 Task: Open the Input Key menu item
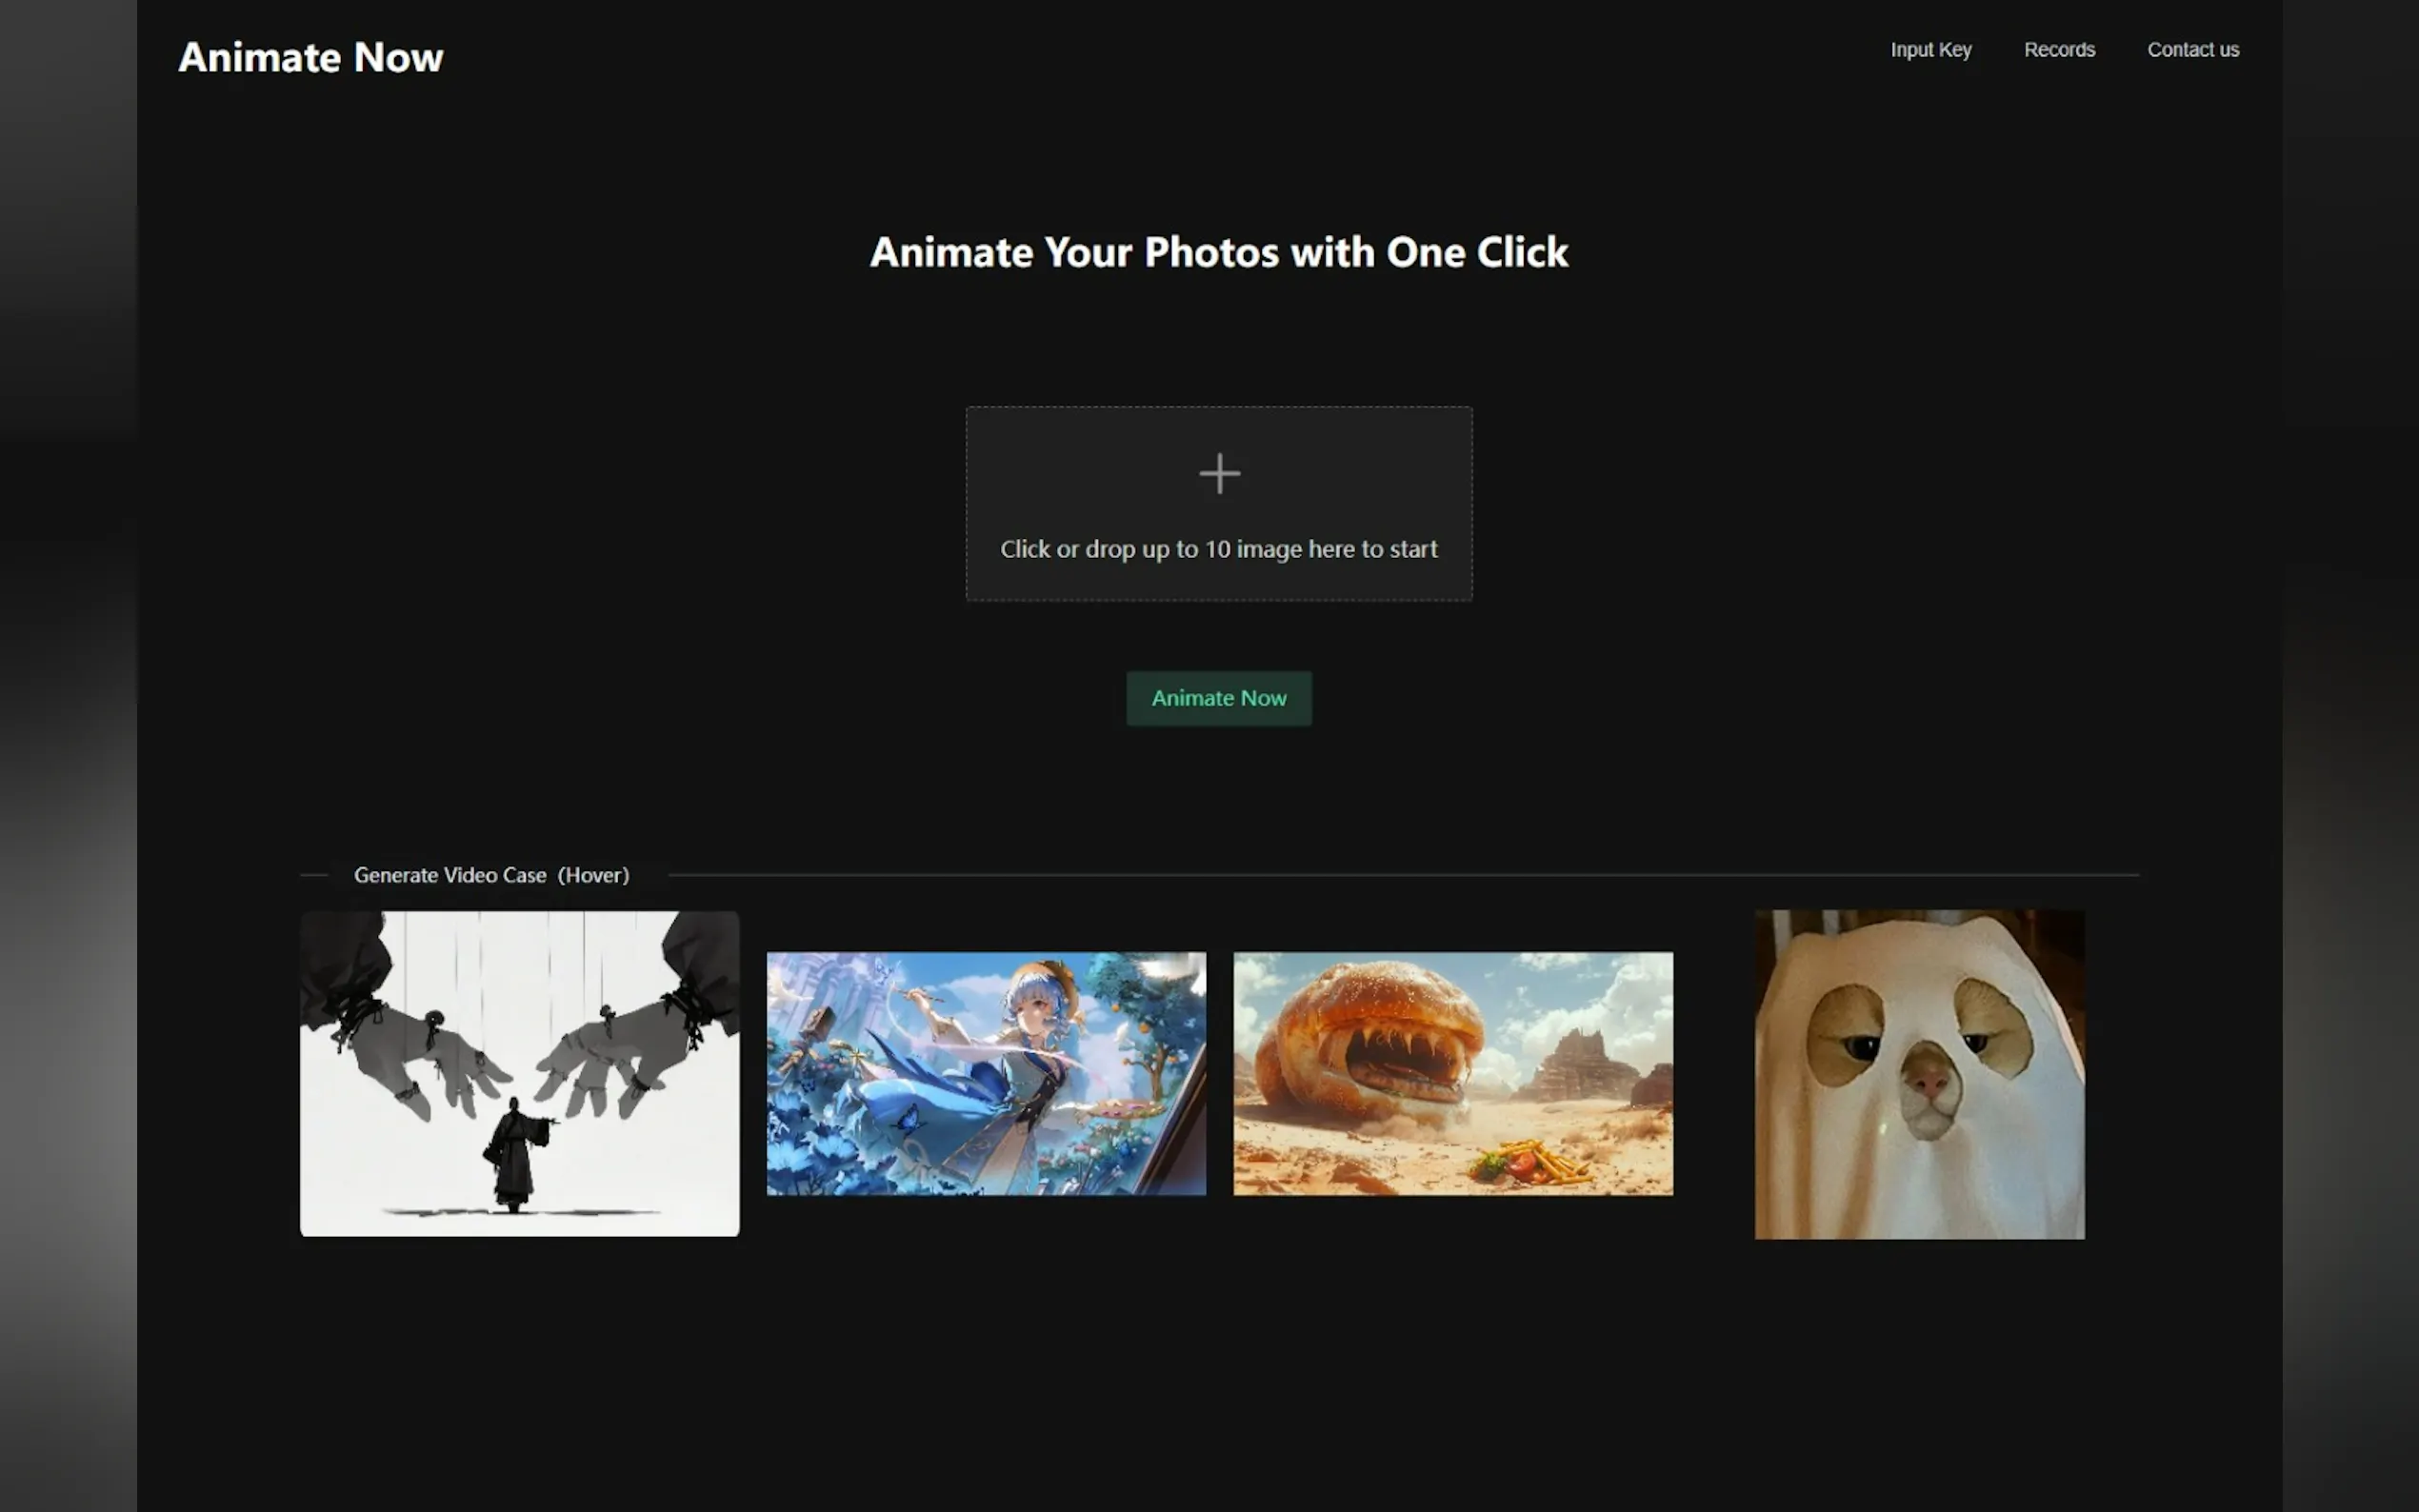click(x=1930, y=50)
